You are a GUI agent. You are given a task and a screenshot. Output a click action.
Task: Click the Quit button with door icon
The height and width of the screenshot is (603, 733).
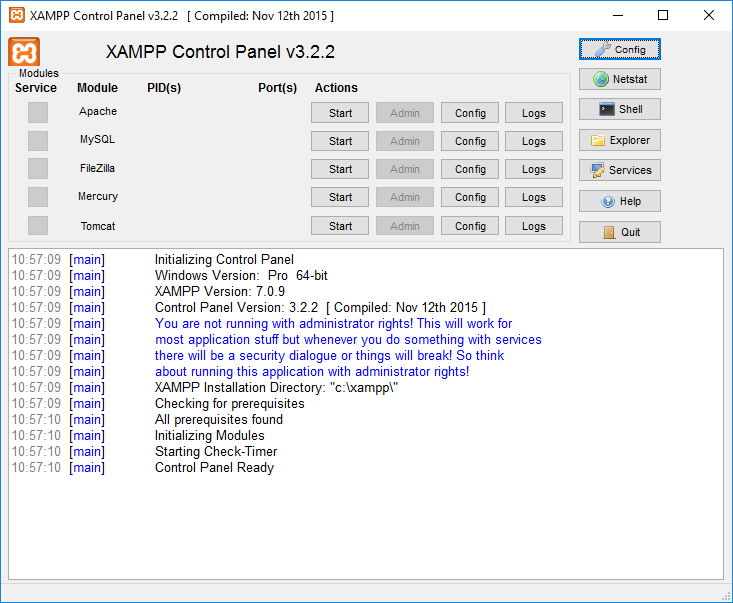620,232
